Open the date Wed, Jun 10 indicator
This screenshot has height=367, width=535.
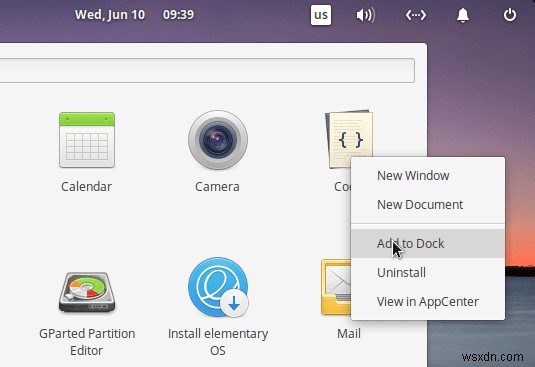[110, 15]
